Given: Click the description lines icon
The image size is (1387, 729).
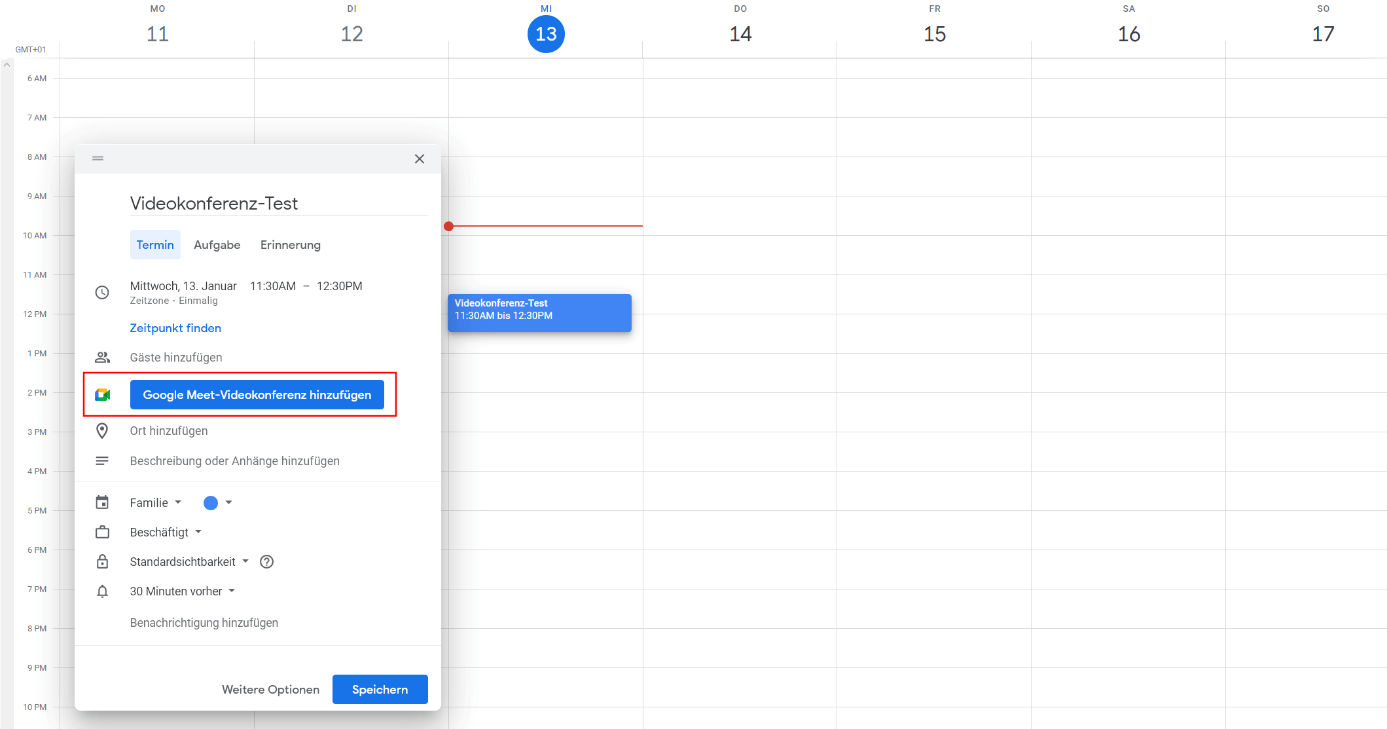Looking at the screenshot, I should [102, 461].
